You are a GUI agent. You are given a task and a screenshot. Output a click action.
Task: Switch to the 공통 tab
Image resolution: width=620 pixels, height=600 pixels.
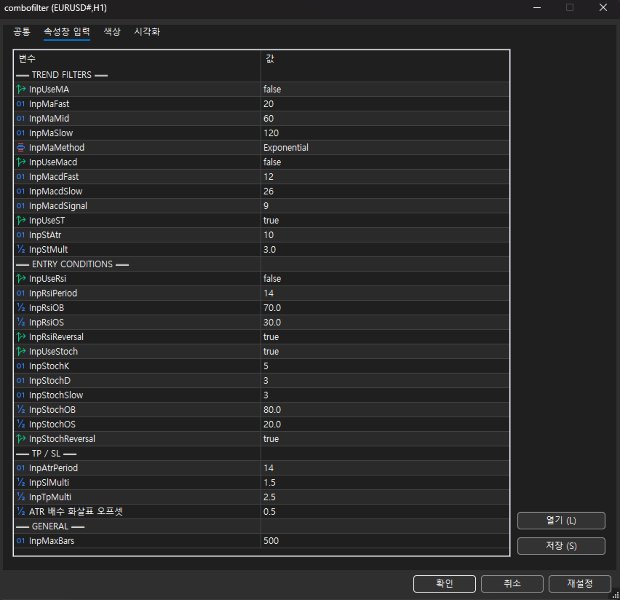pyautogui.click(x=22, y=32)
